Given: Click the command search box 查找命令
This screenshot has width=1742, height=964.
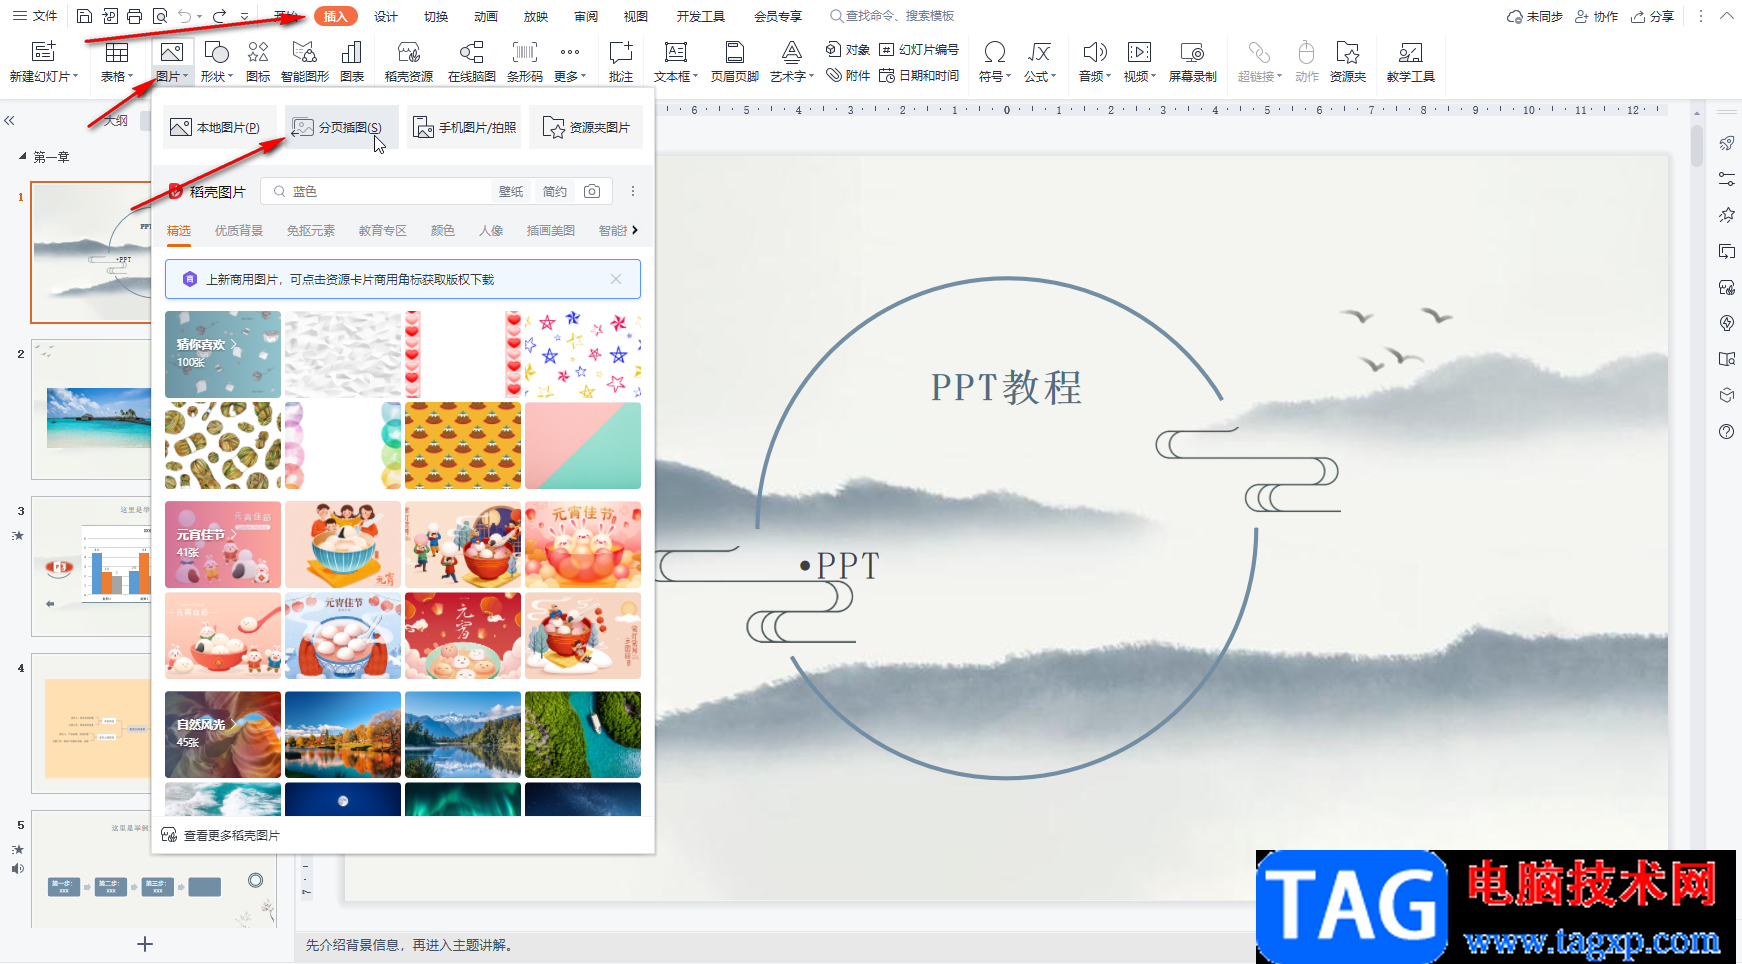Looking at the screenshot, I should pyautogui.click(x=892, y=16).
